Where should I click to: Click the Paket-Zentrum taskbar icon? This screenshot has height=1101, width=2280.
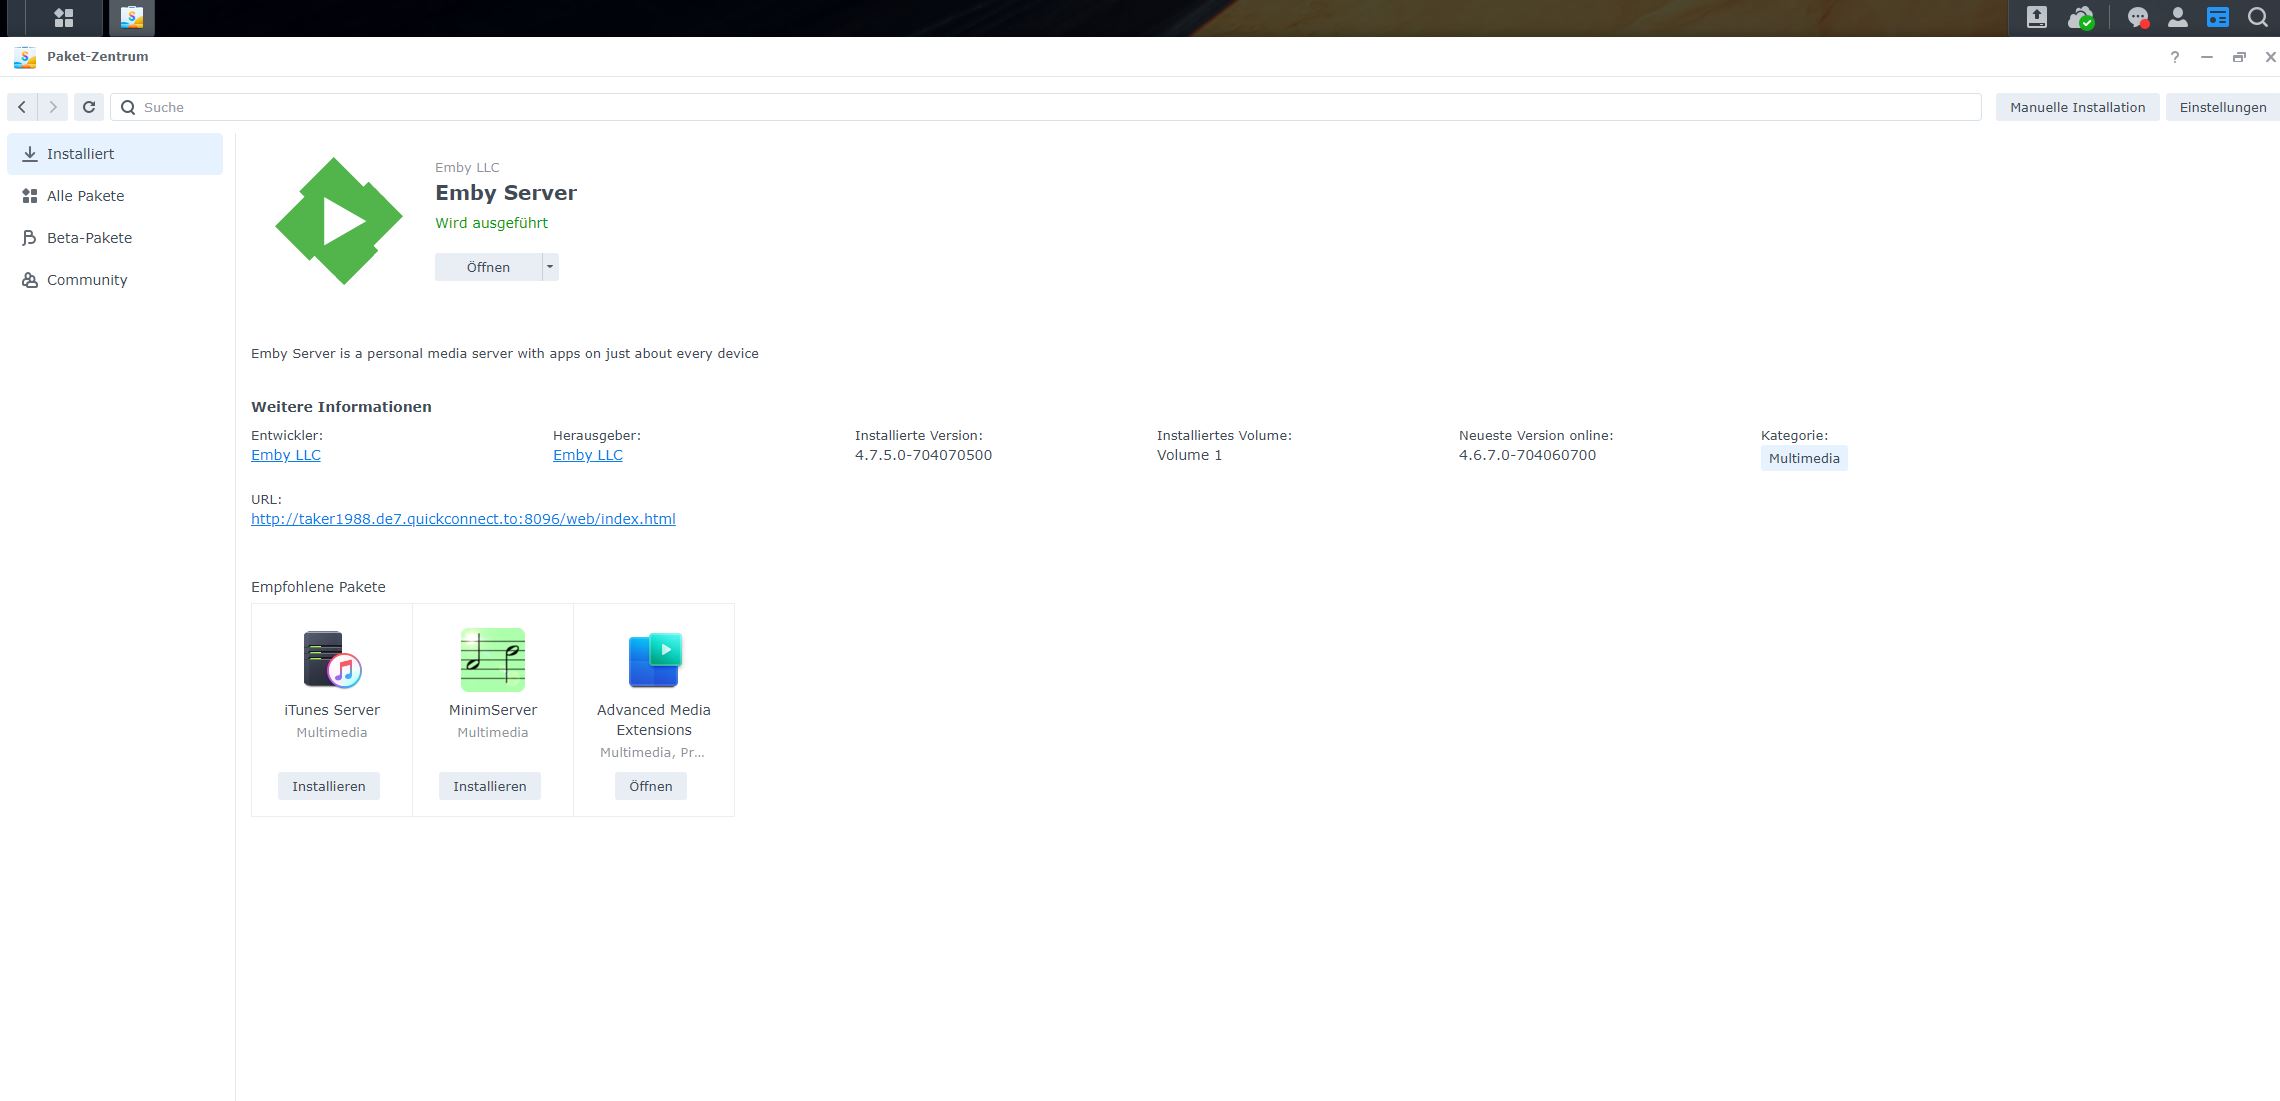(x=131, y=17)
